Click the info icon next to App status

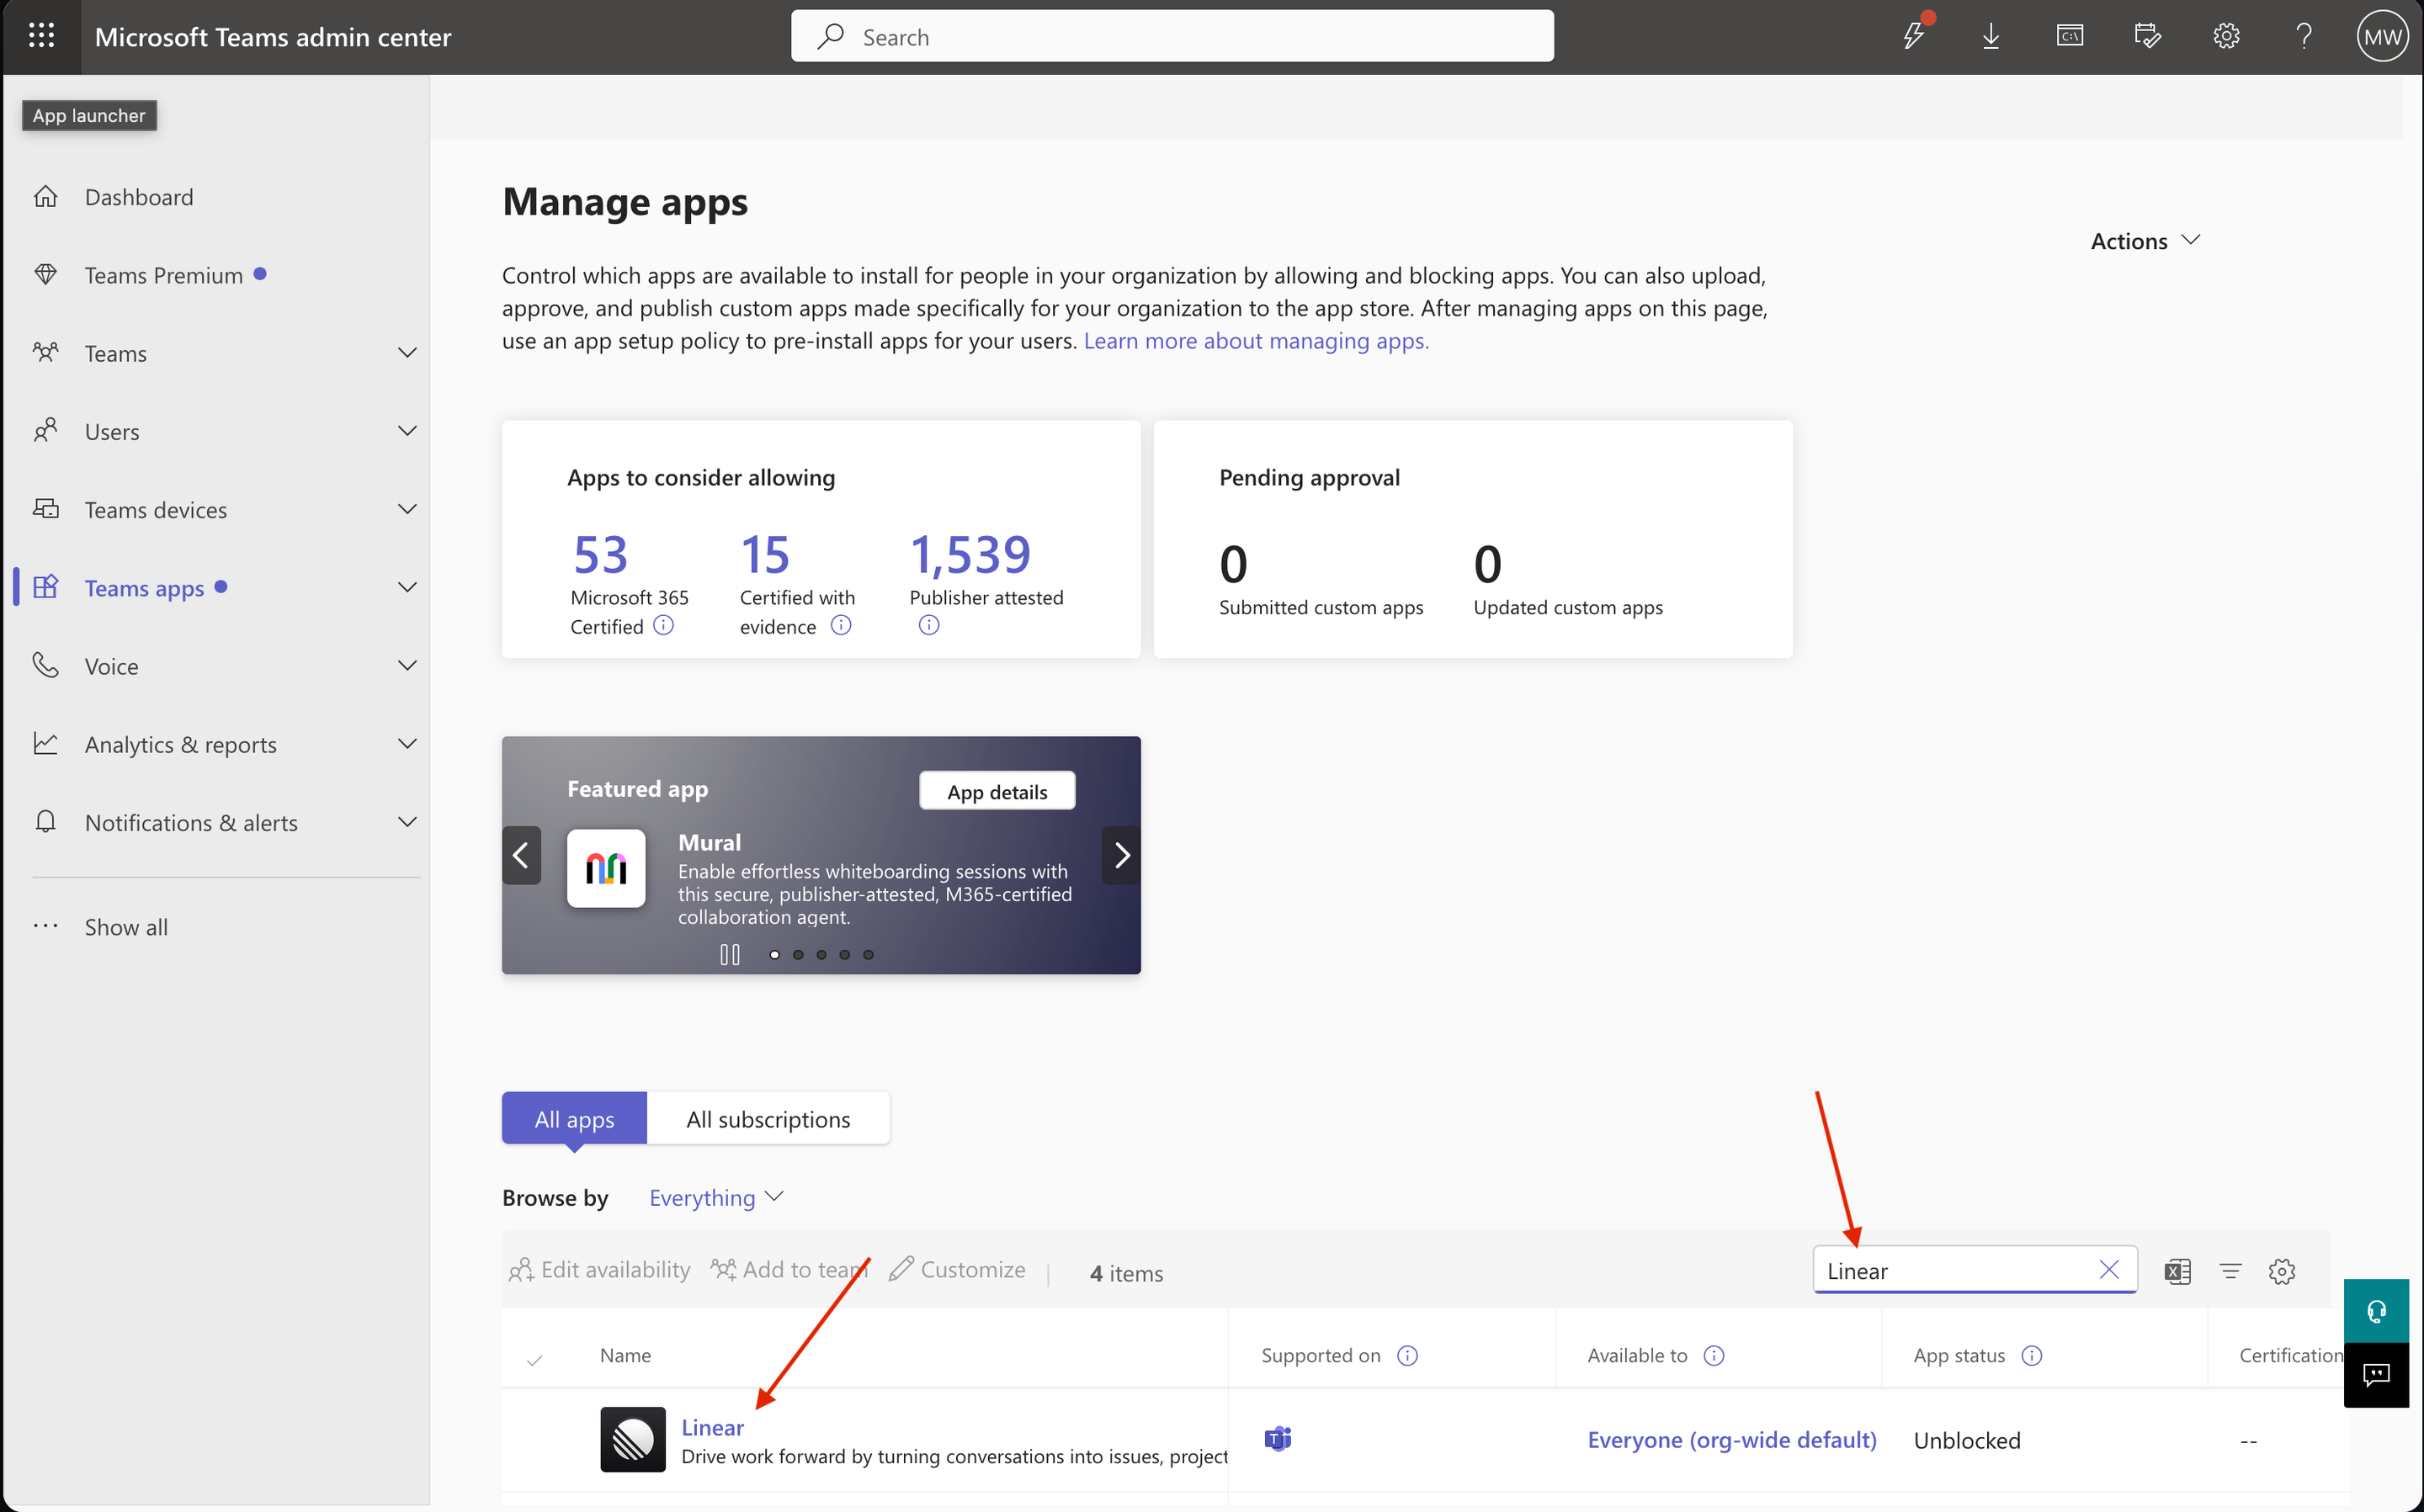tap(2033, 1355)
